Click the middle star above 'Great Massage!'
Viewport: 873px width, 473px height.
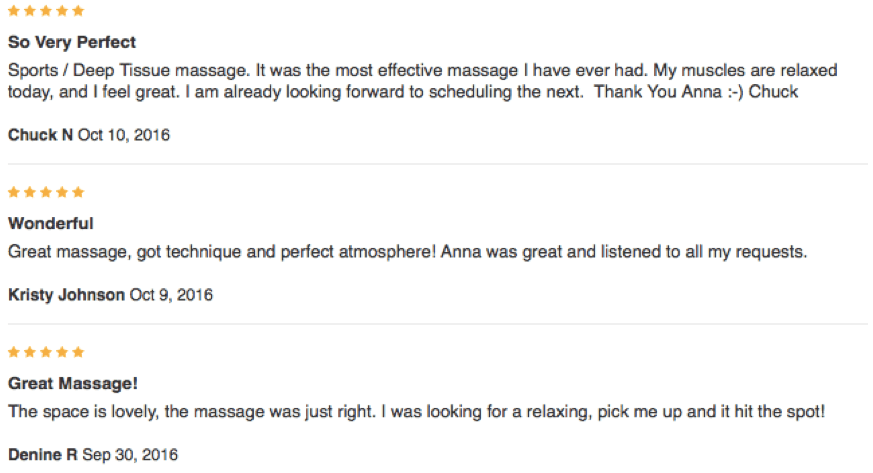[46, 352]
